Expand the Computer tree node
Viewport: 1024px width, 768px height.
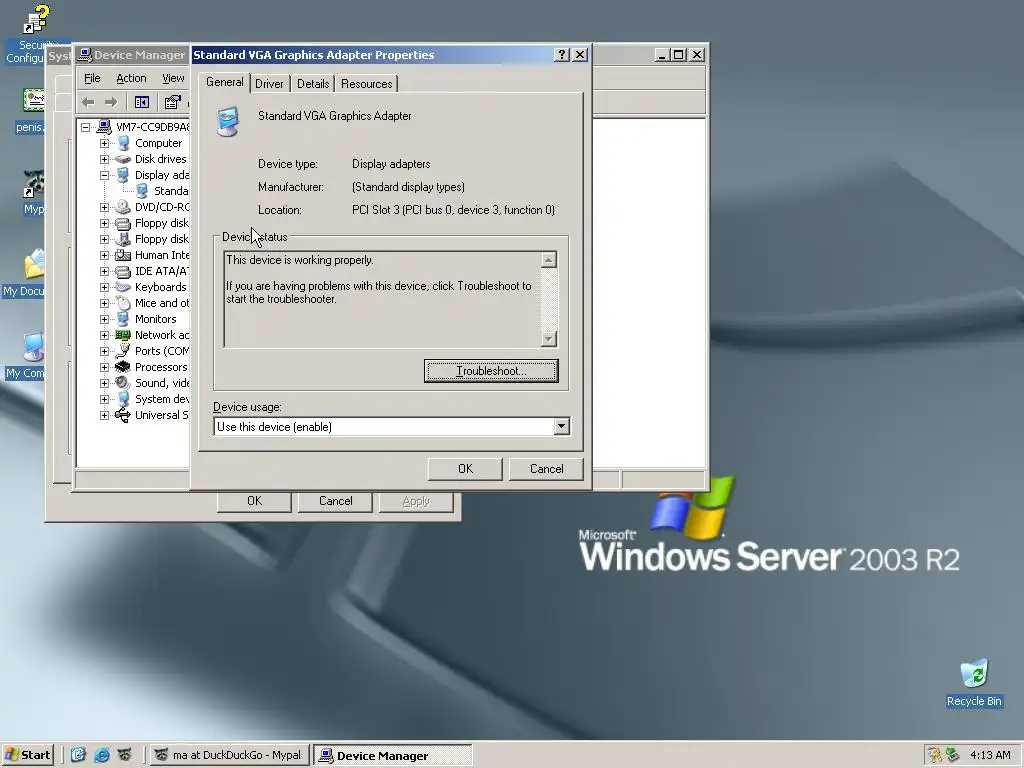tap(104, 143)
